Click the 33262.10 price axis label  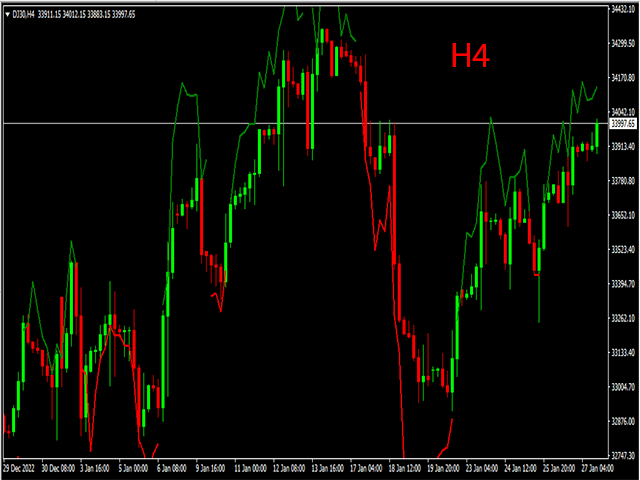623,318
